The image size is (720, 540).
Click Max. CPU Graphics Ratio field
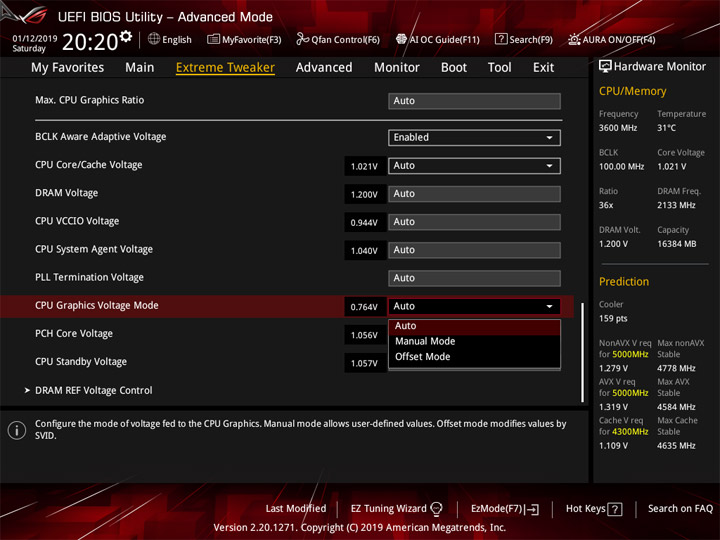(474, 101)
